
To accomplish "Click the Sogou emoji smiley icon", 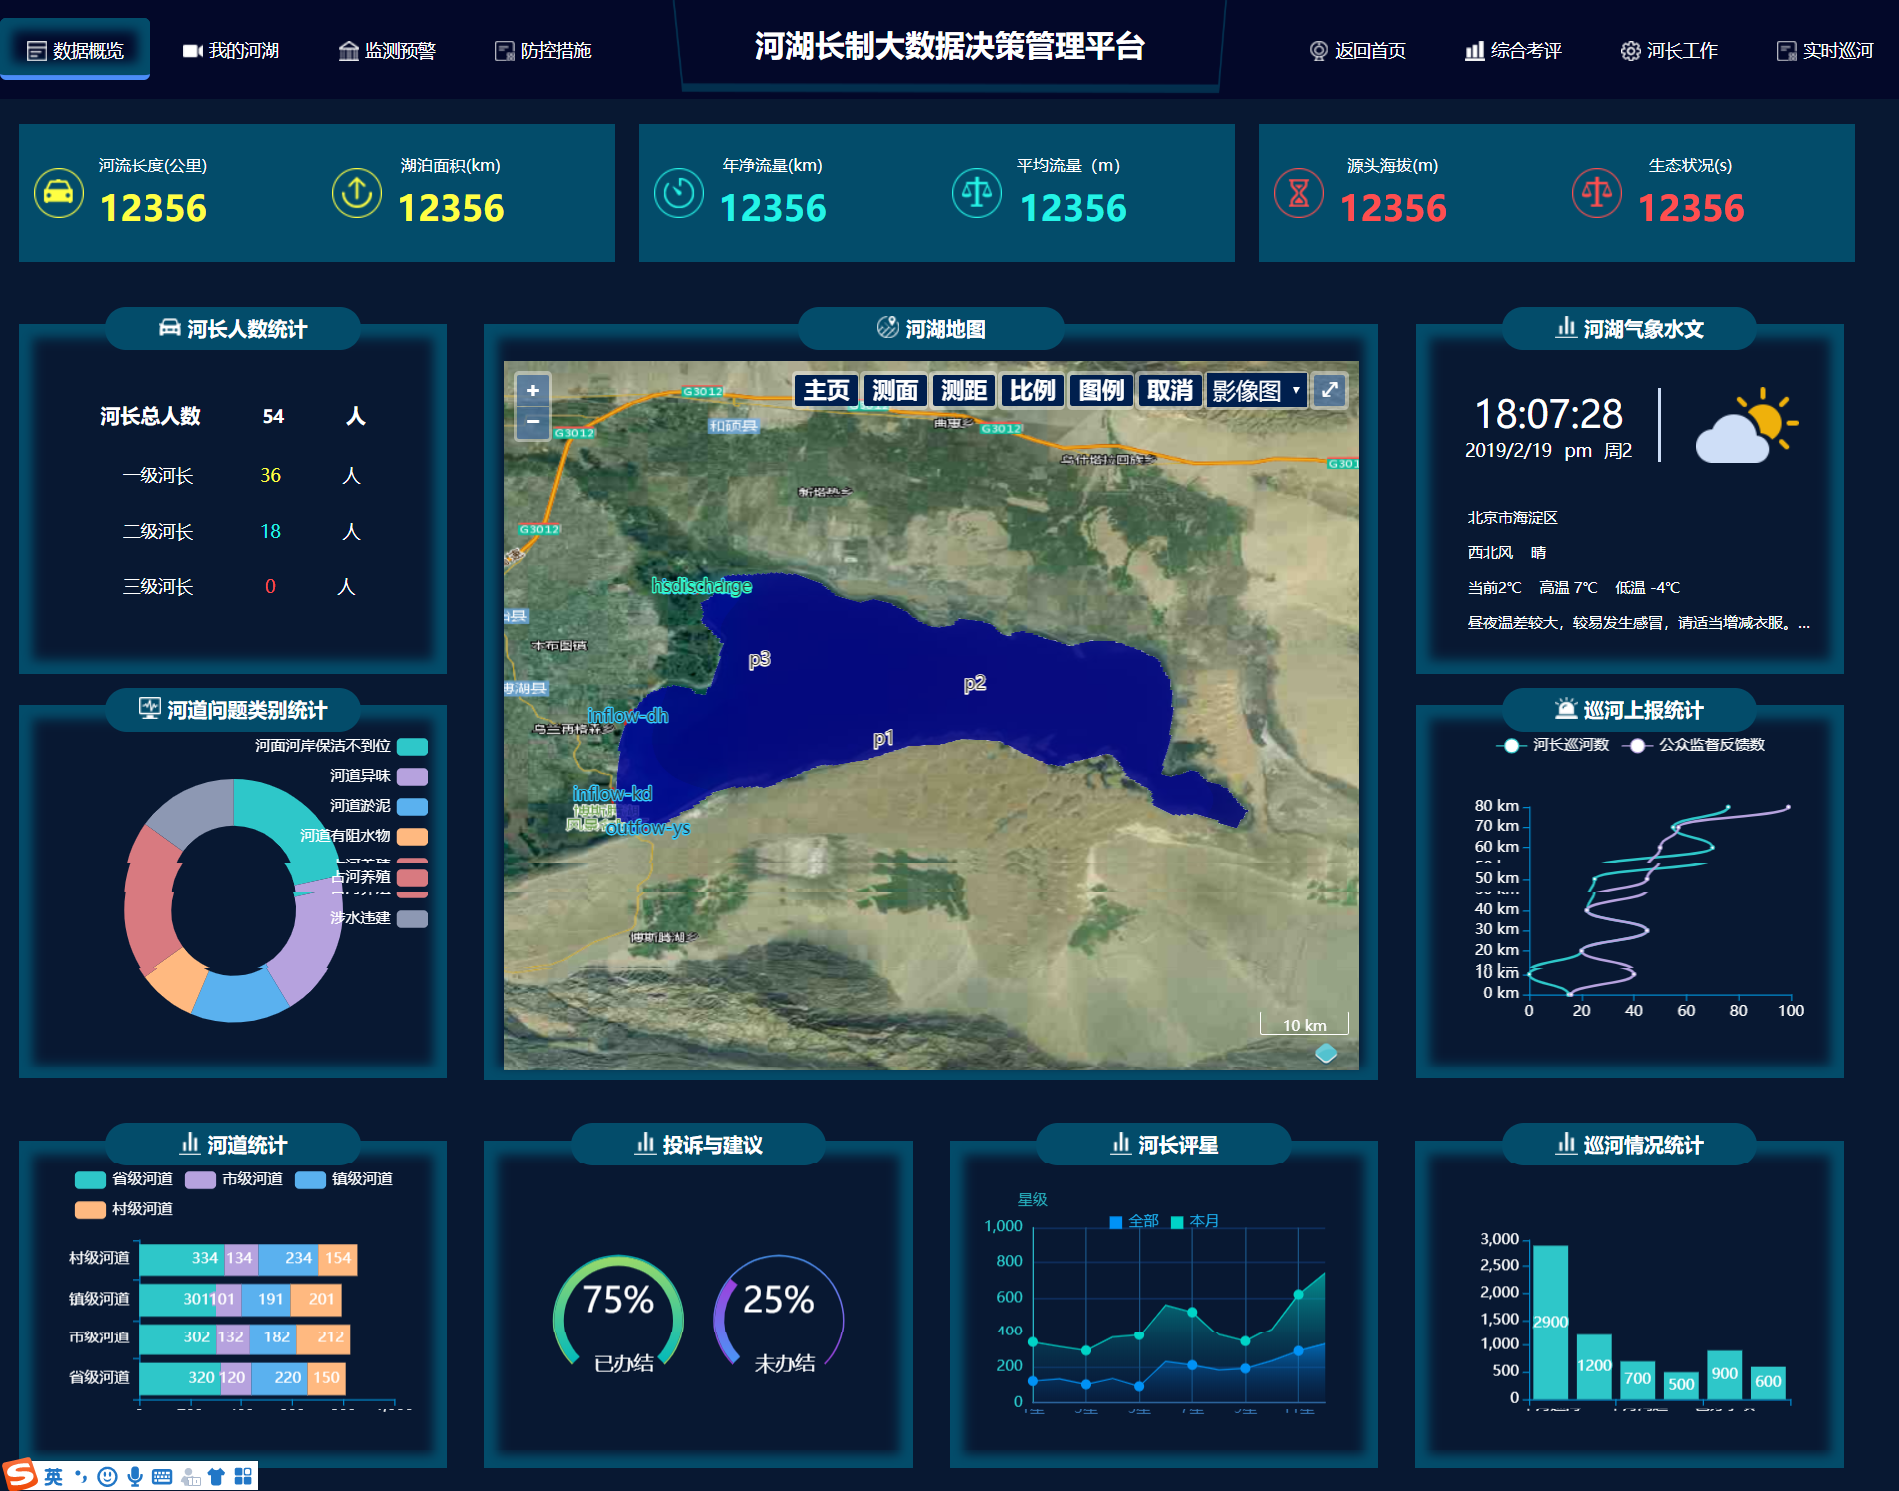I will pos(108,1477).
